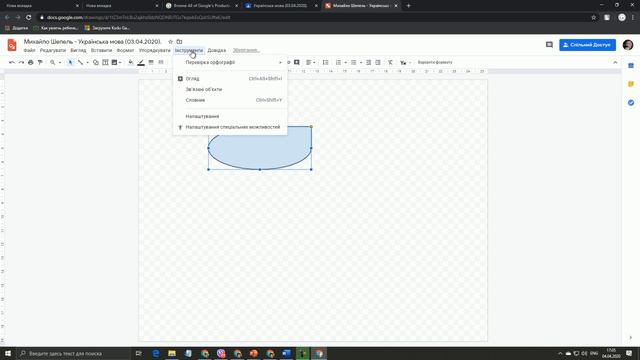Hide the menus with collapse chevron
The height and width of the screenshot is (360, 640).
point(615,62)
